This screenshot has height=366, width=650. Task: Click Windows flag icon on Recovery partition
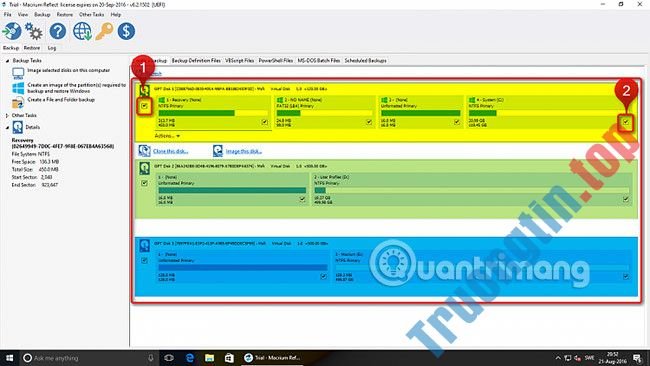pyautogui.click(x=162, y=100)
